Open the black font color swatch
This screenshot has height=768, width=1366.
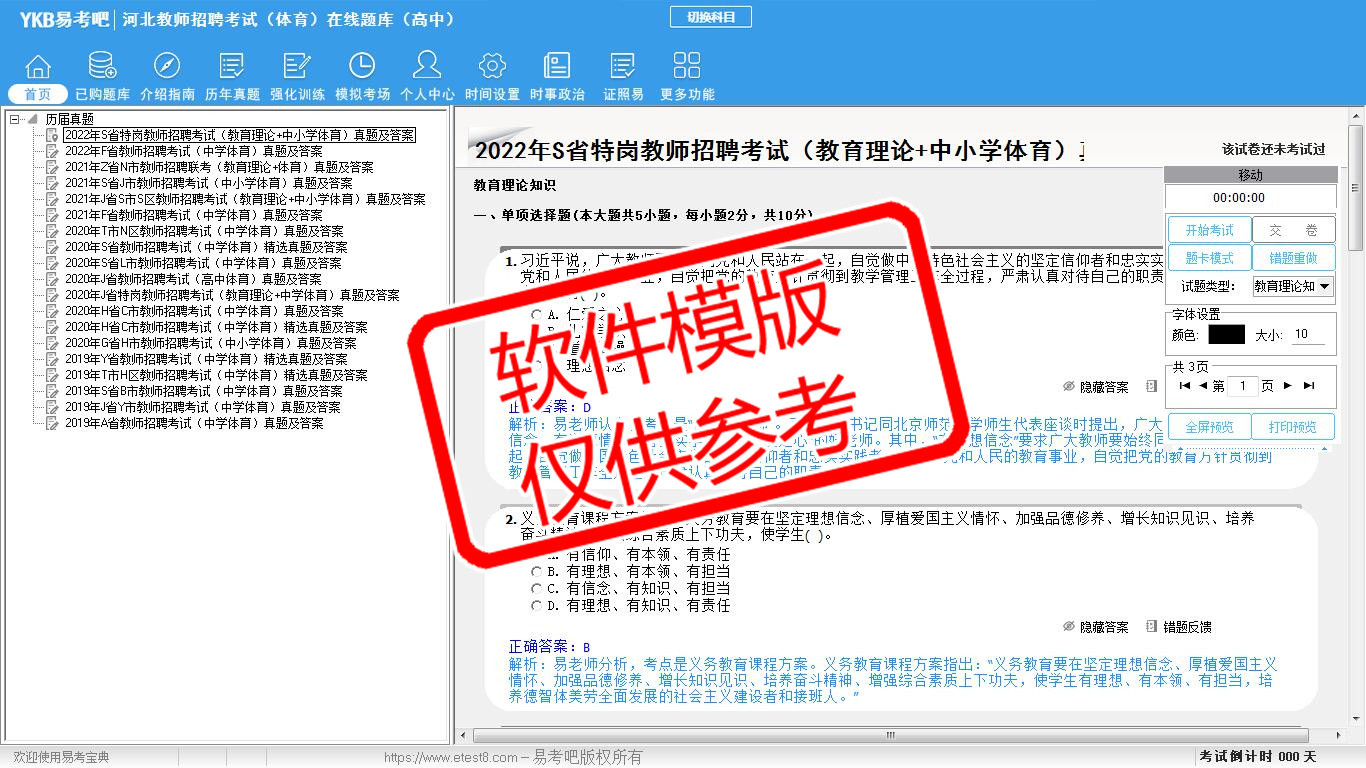(1226, 335)
